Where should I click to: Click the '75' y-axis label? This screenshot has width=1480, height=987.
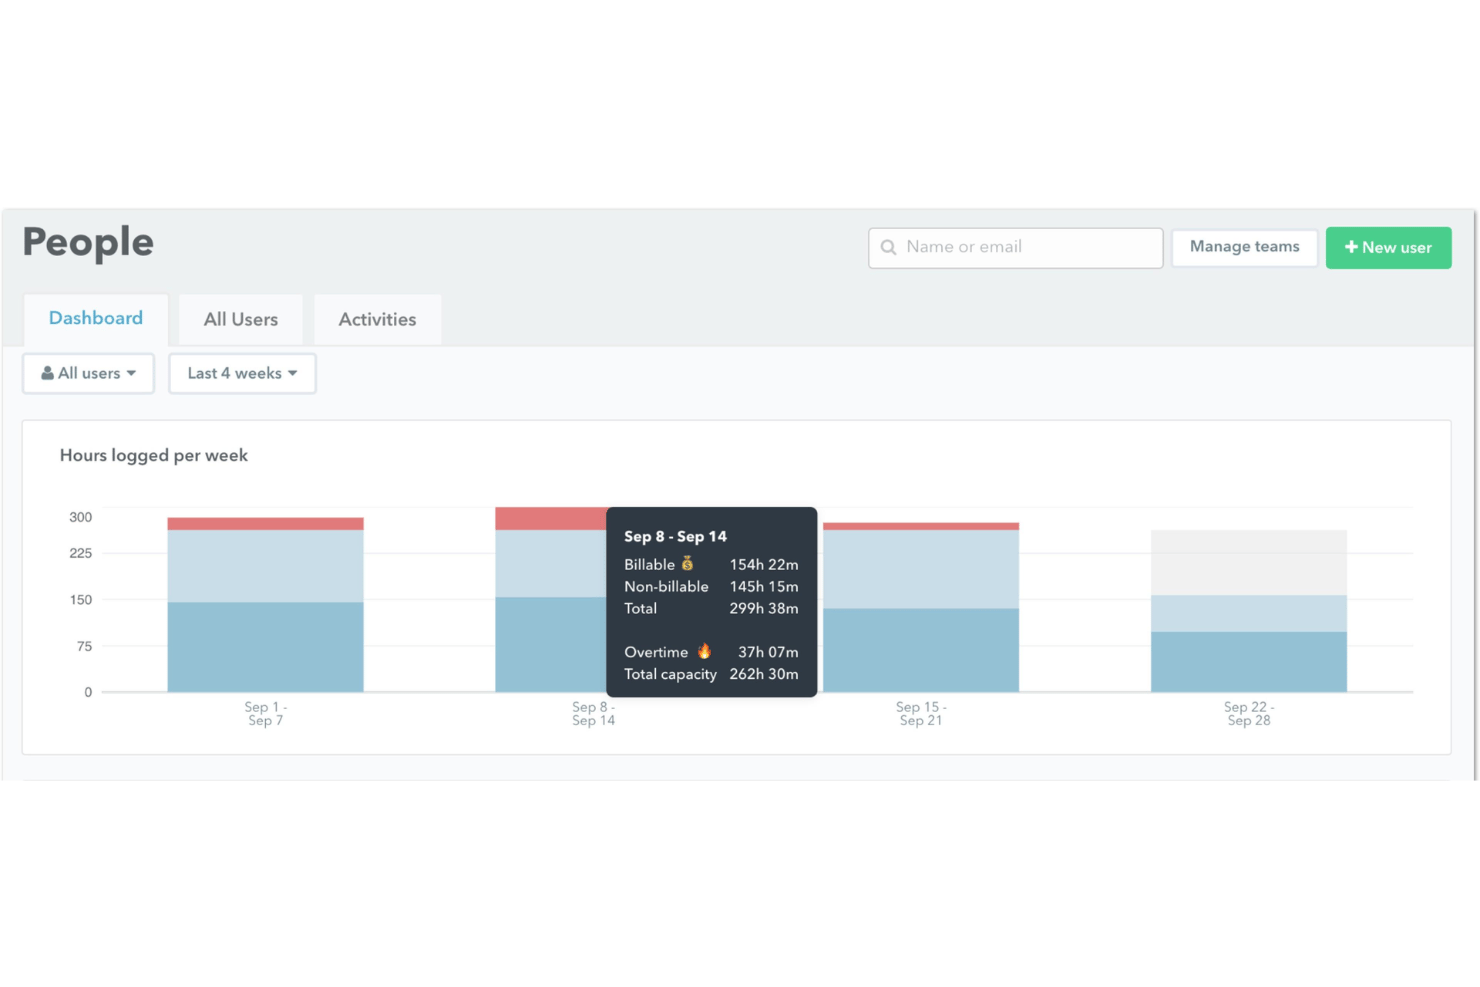click(84, 646)
